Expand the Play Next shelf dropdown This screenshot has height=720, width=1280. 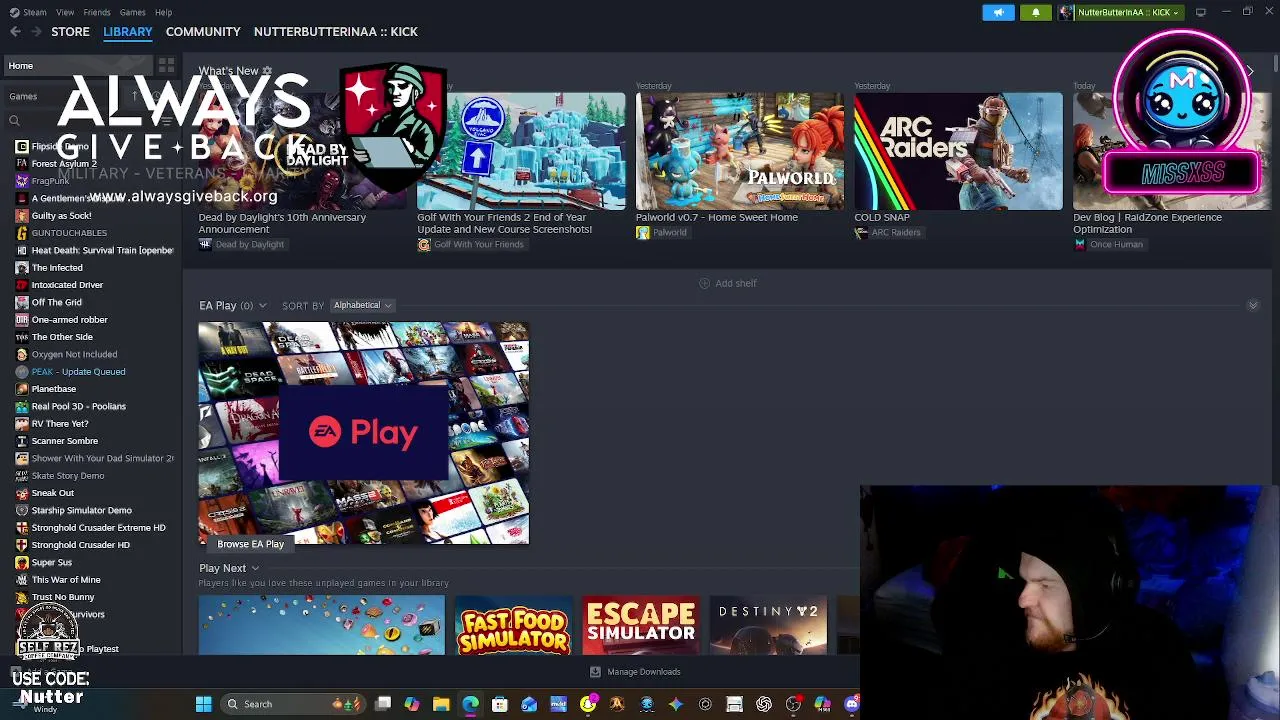point(255,569)
